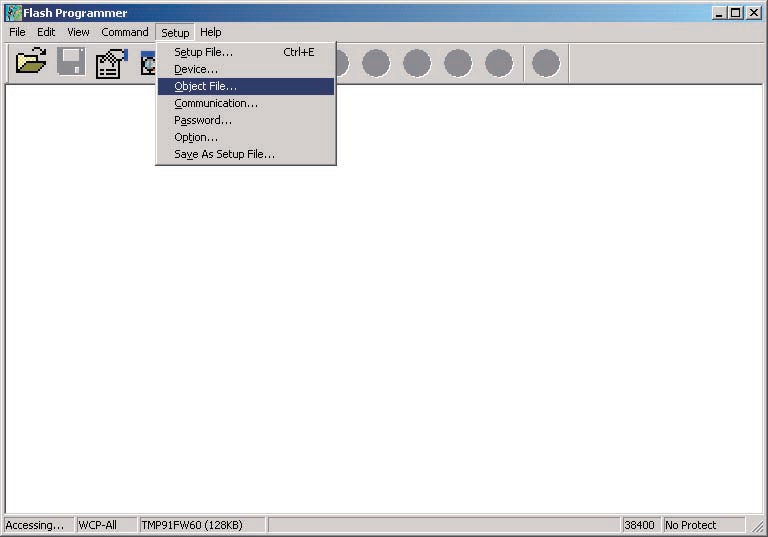This screenshot has height=537, width=768.
Task: Click the empty progress field in status bar
Action: click(443, 525)
